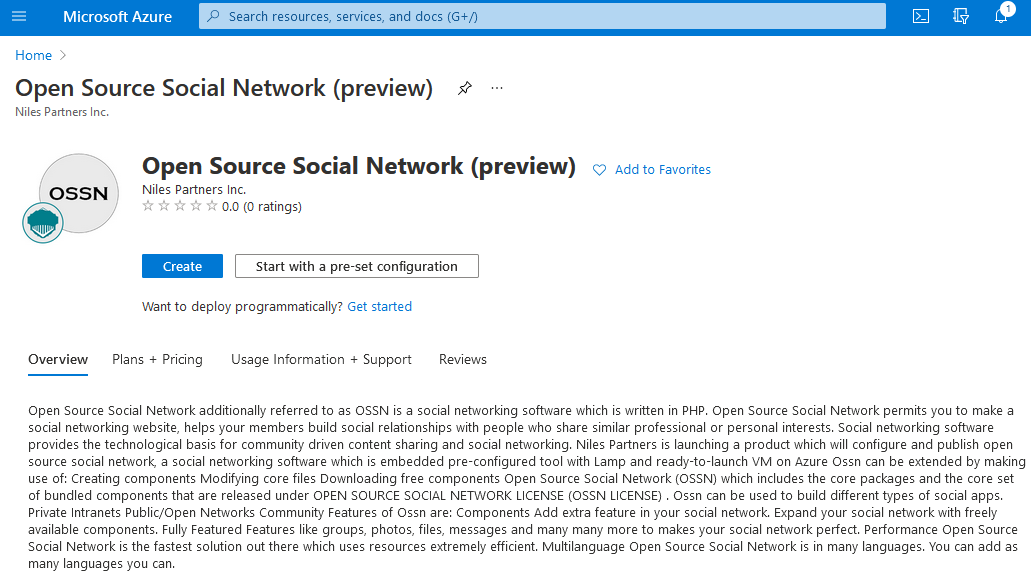The width and height of the screenshot is (1031, 580).
Task: Pin this offer using the pushpin icon
Action: coord(464,88)
